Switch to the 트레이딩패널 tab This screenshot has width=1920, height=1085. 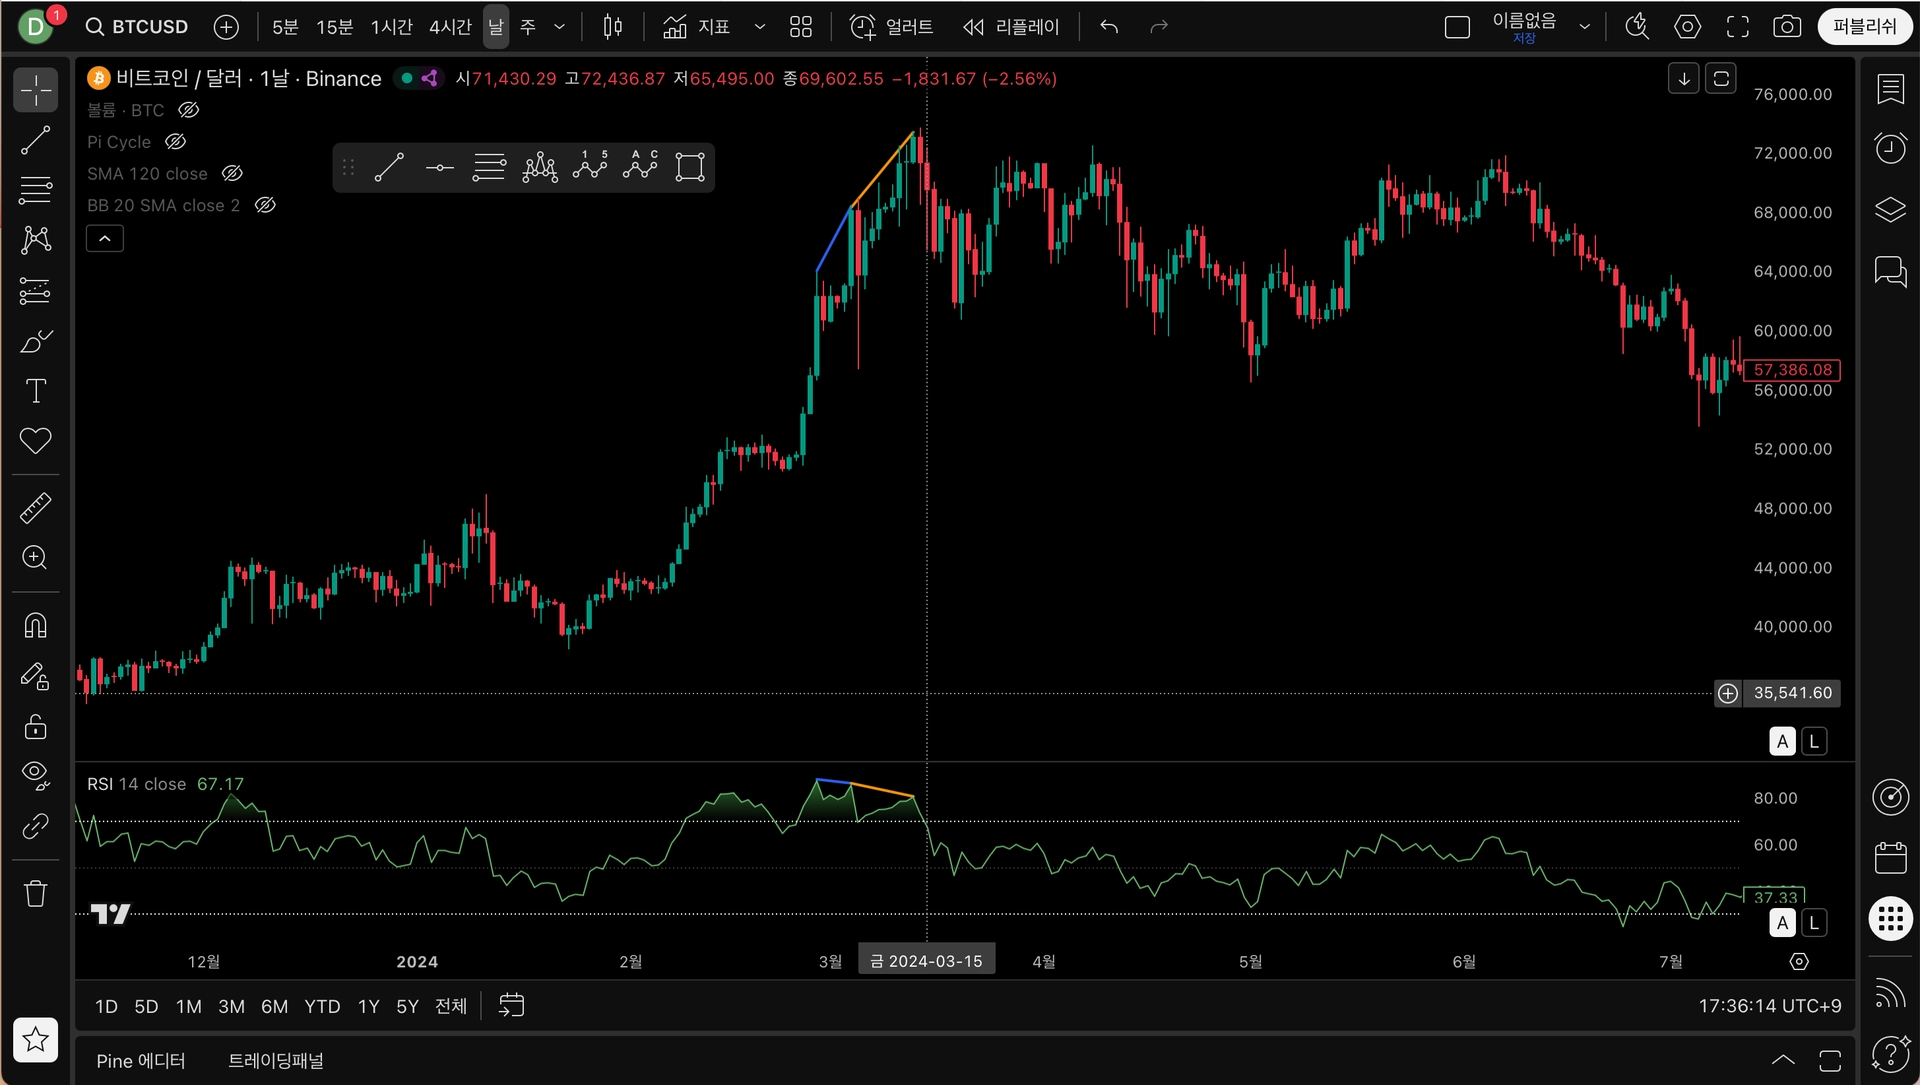276,1061
